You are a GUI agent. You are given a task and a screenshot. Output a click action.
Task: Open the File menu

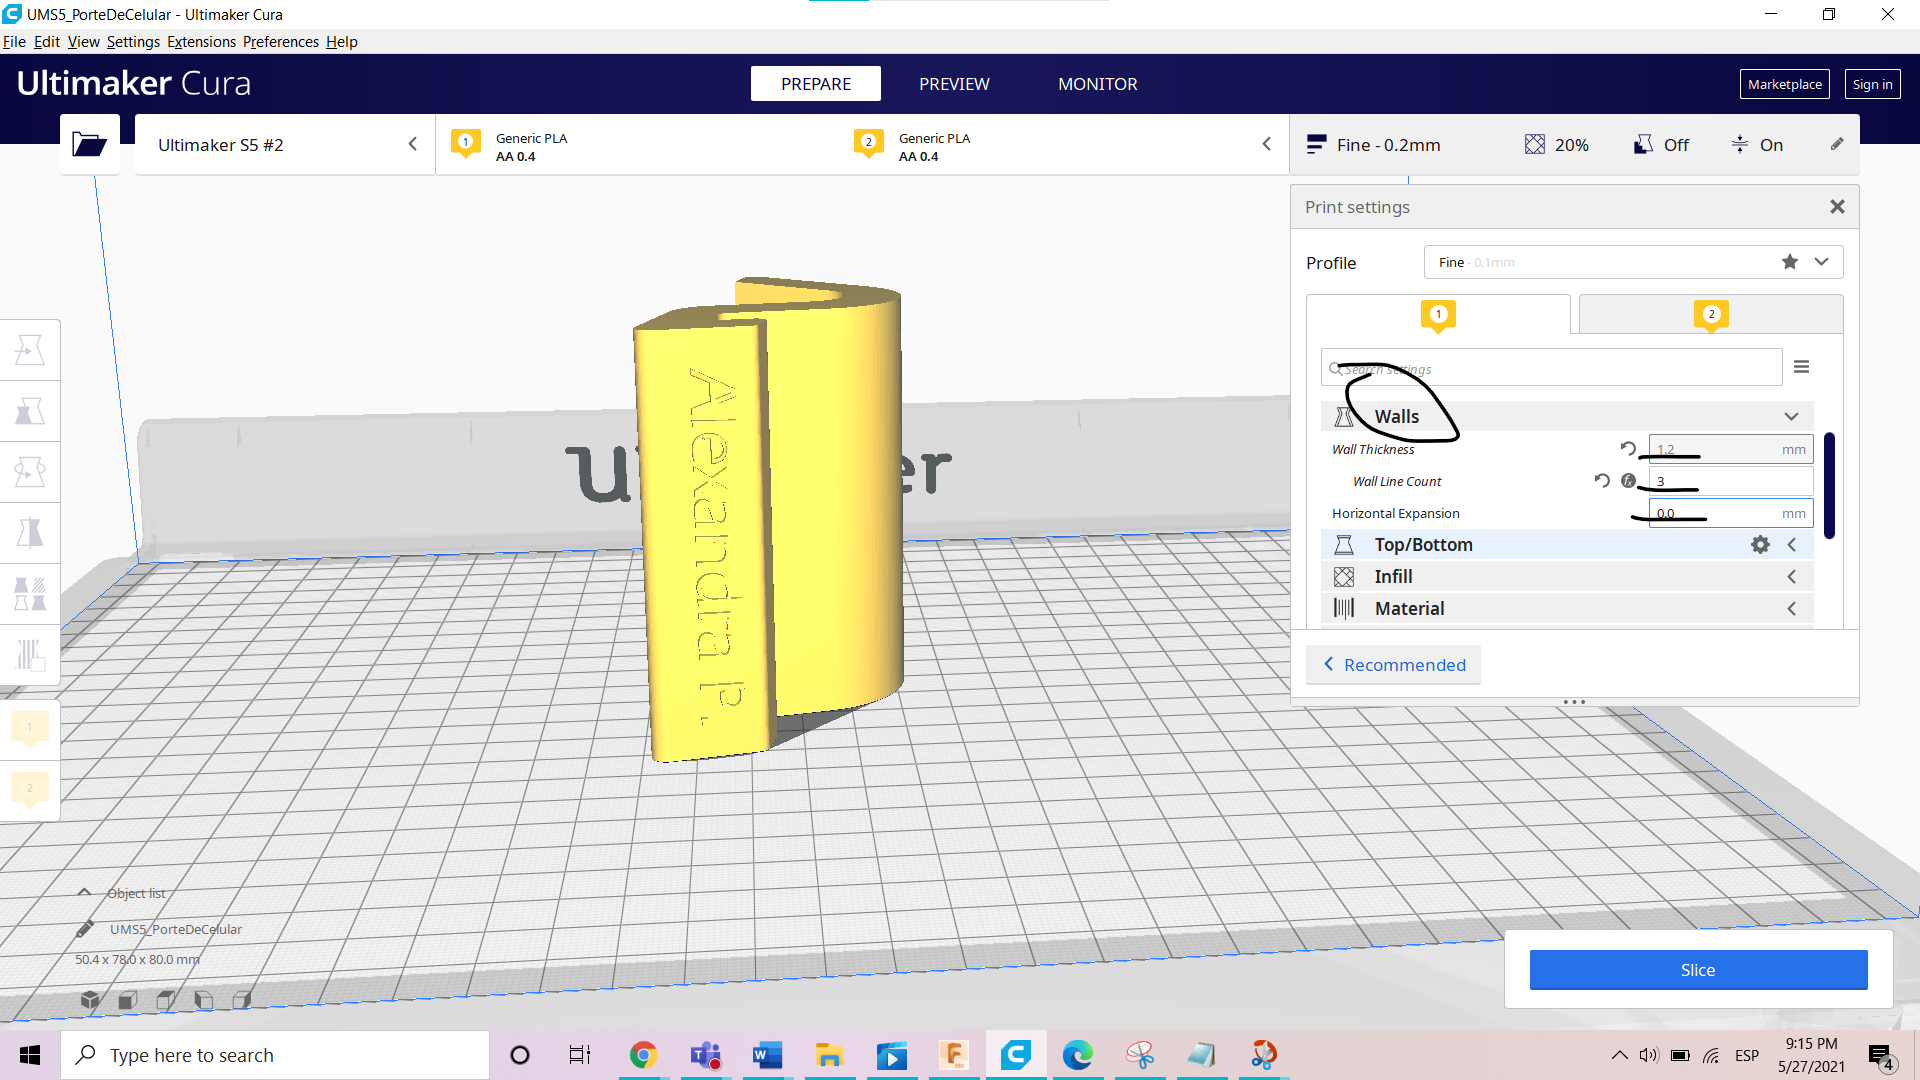click(14, 42)
